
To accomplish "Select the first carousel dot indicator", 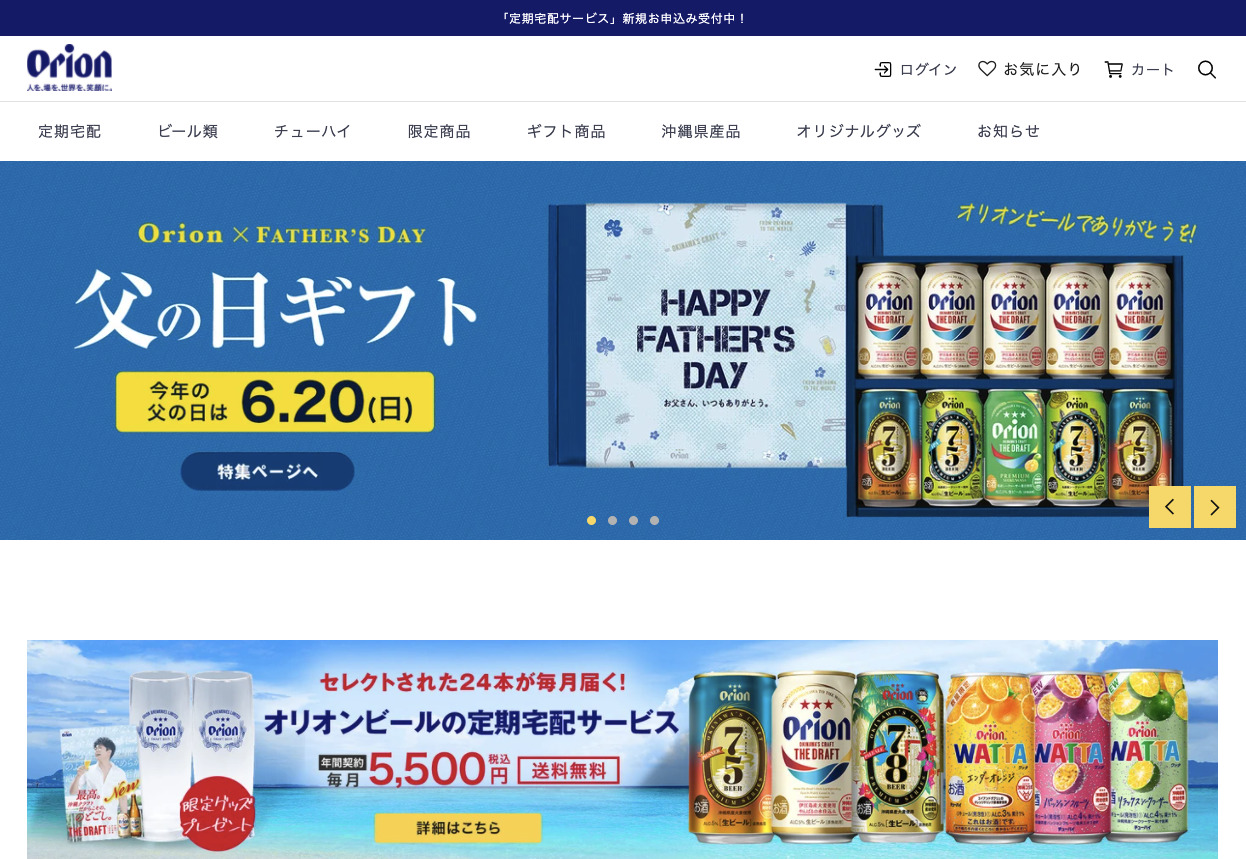I will (591, 520).
